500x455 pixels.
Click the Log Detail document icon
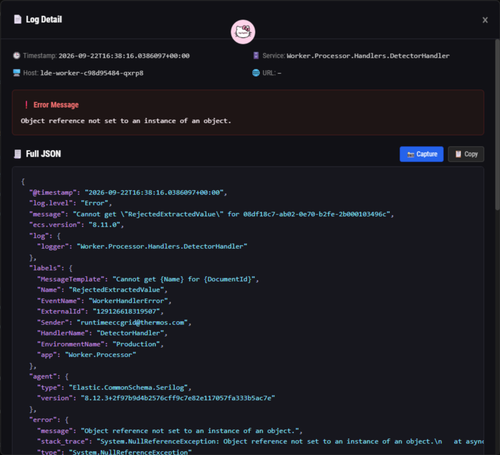[17, 19]
